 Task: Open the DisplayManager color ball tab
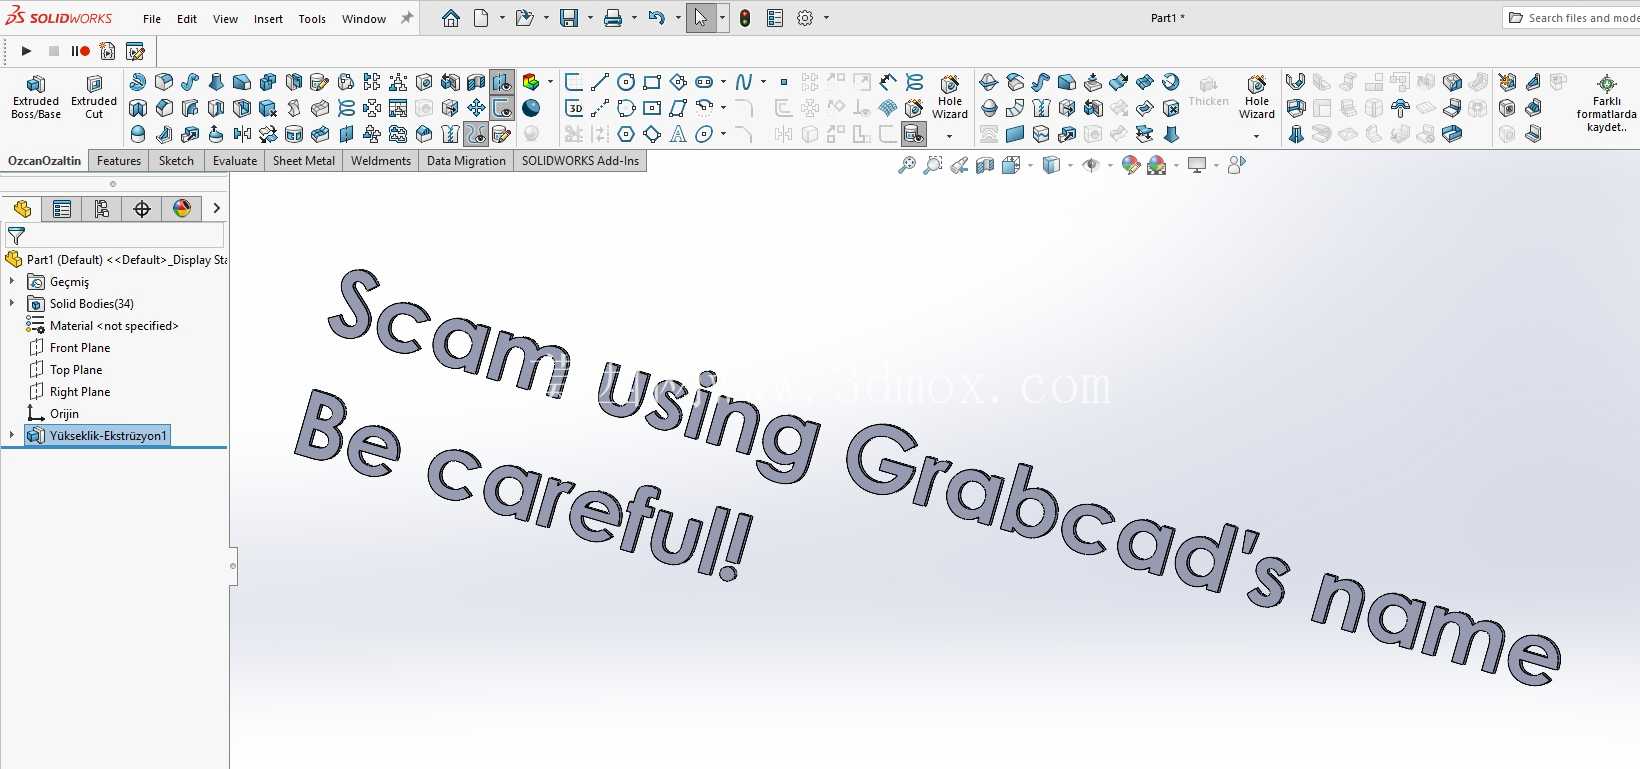[x=182, y=208]
